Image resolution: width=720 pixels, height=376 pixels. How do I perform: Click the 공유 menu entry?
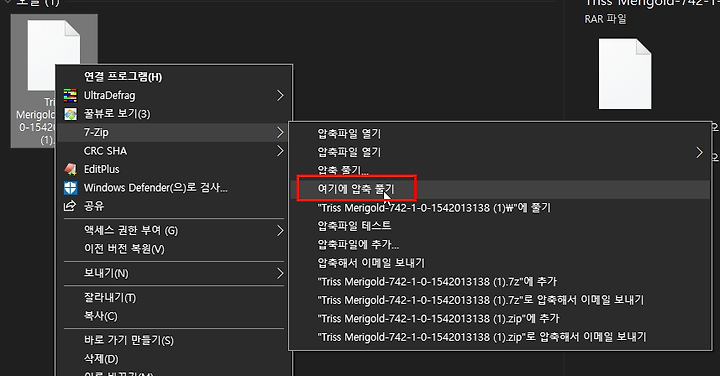[174, 206]
